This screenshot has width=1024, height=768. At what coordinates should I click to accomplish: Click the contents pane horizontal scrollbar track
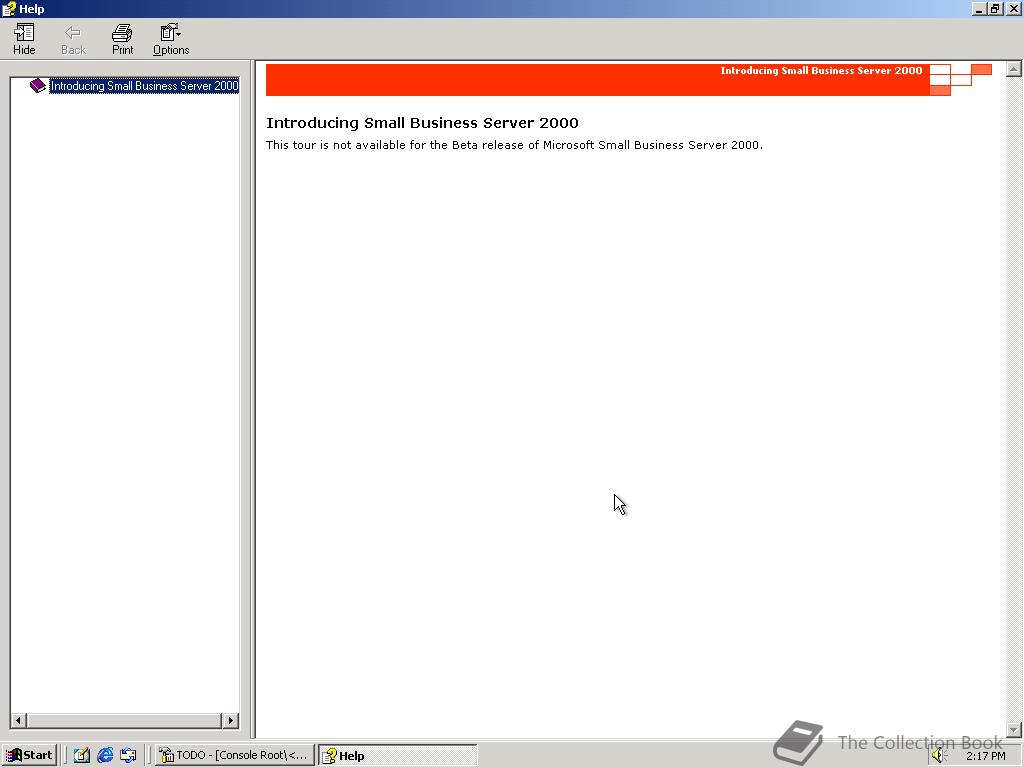point(124,721)
